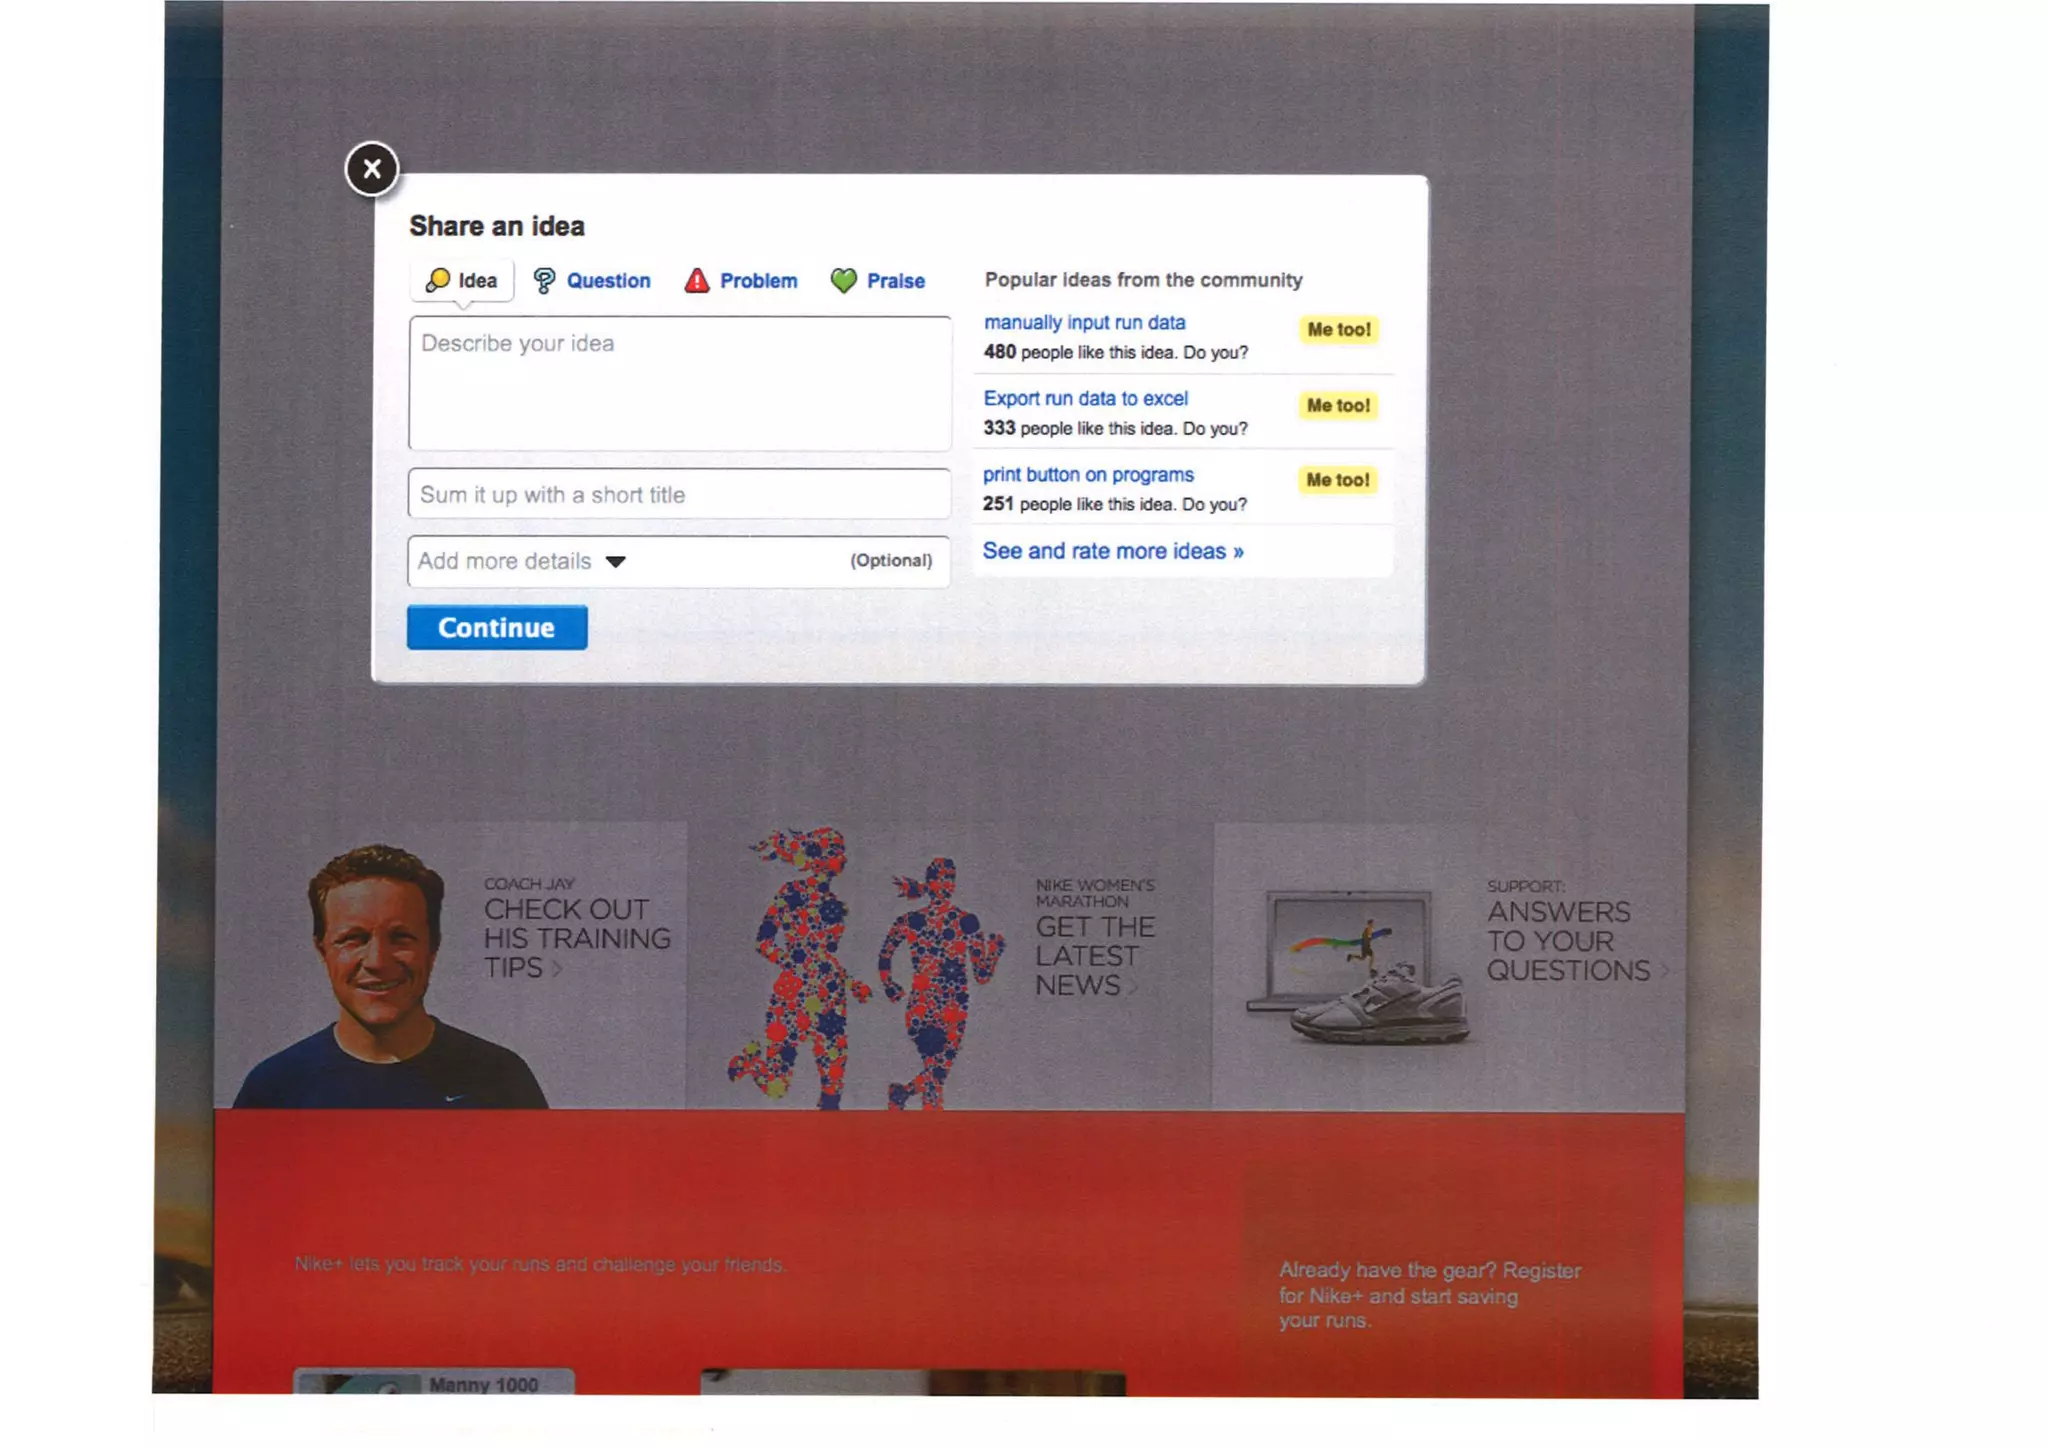Vote Me too on print button on programs

[1337, 480]
